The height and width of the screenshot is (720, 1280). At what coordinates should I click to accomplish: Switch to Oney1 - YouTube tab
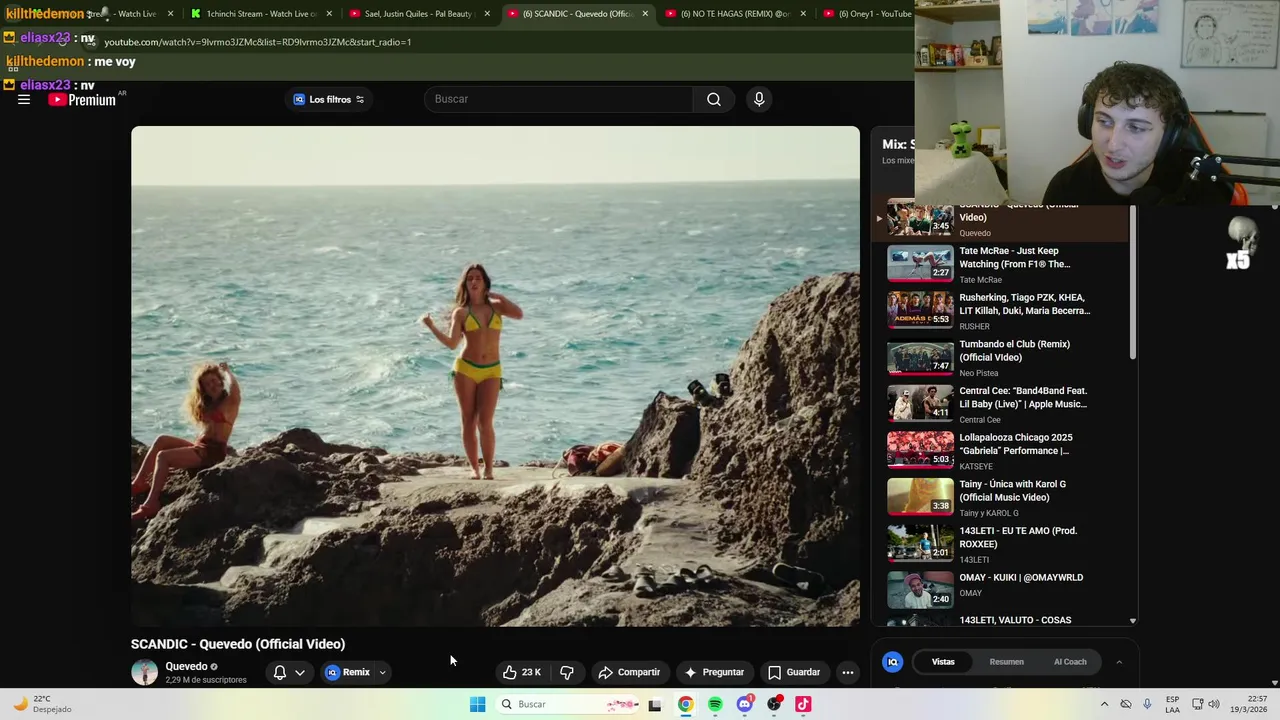868,14
